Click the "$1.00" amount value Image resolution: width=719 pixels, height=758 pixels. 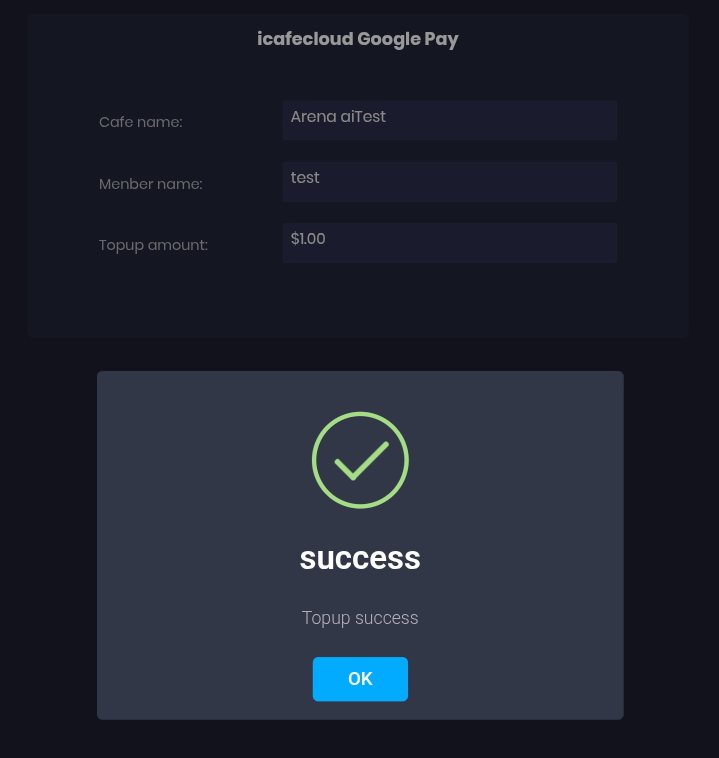point(308,239)
